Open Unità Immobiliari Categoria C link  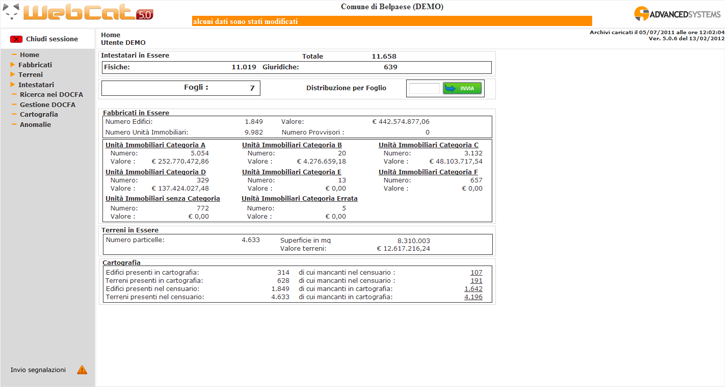(x=429, y=145)
